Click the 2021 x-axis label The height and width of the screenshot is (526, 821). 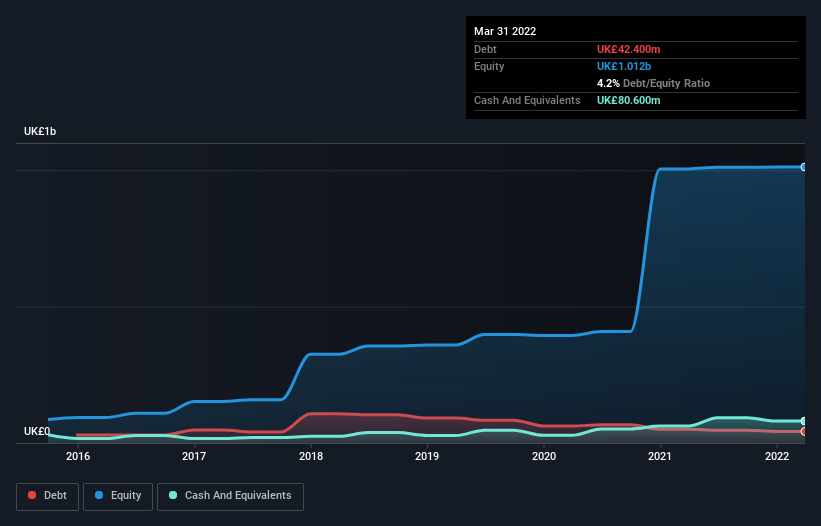point(660,456)
